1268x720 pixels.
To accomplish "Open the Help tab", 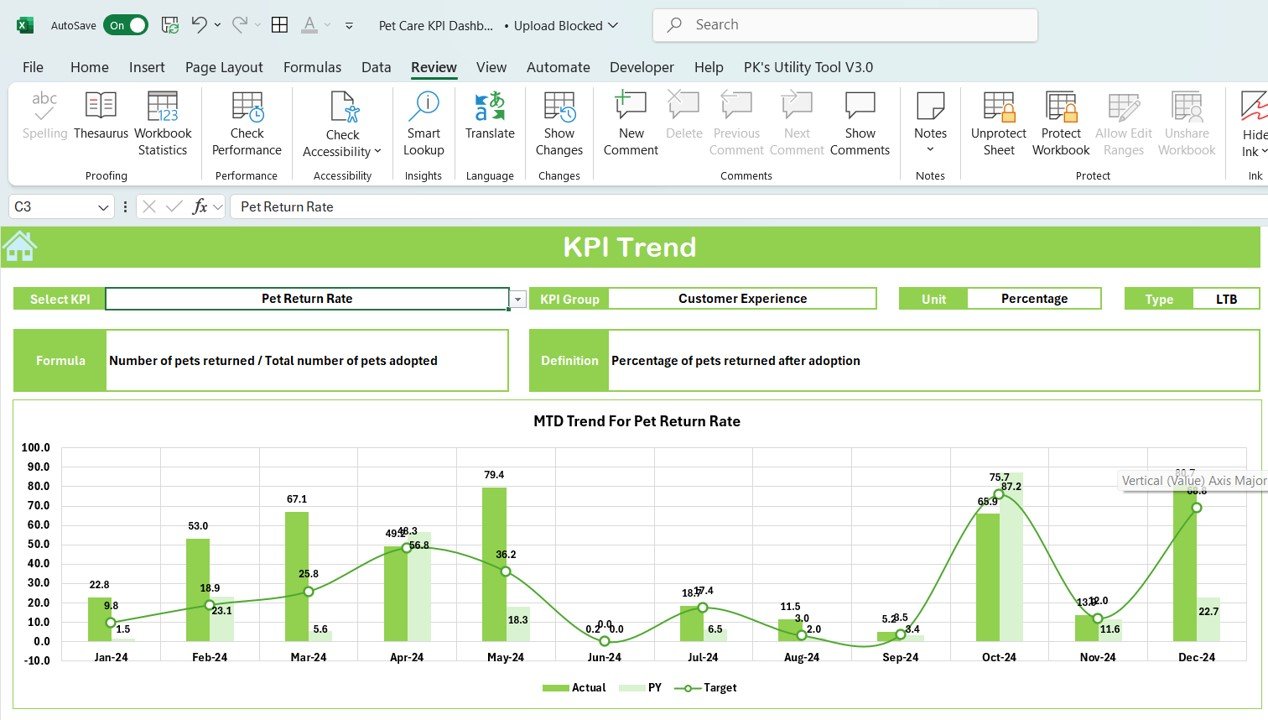I will coord(708,67).
